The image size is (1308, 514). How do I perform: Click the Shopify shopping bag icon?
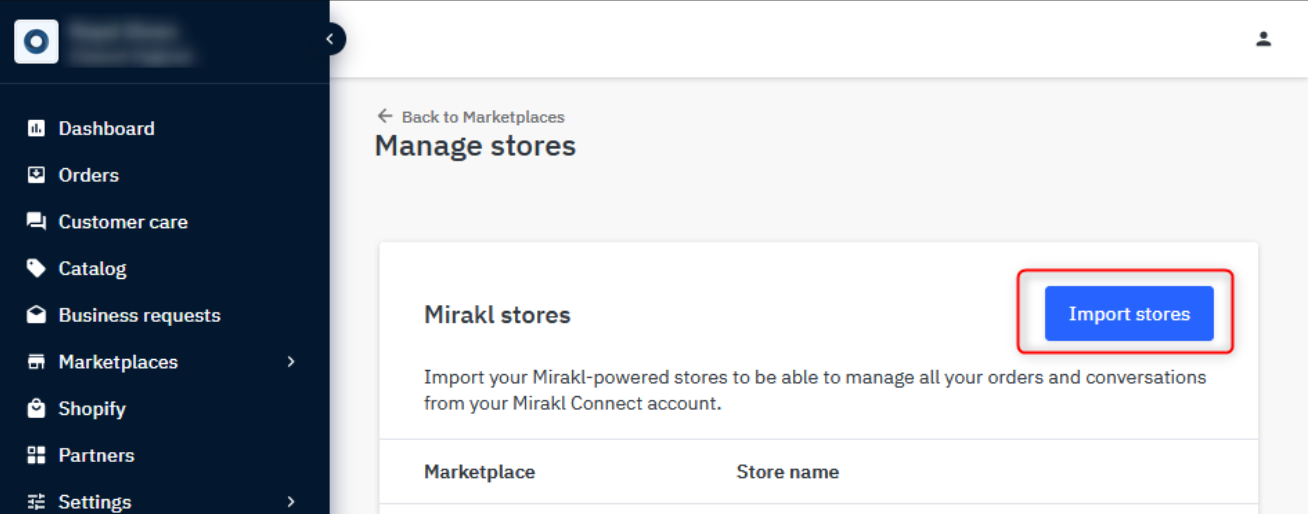tap(36, 408)
